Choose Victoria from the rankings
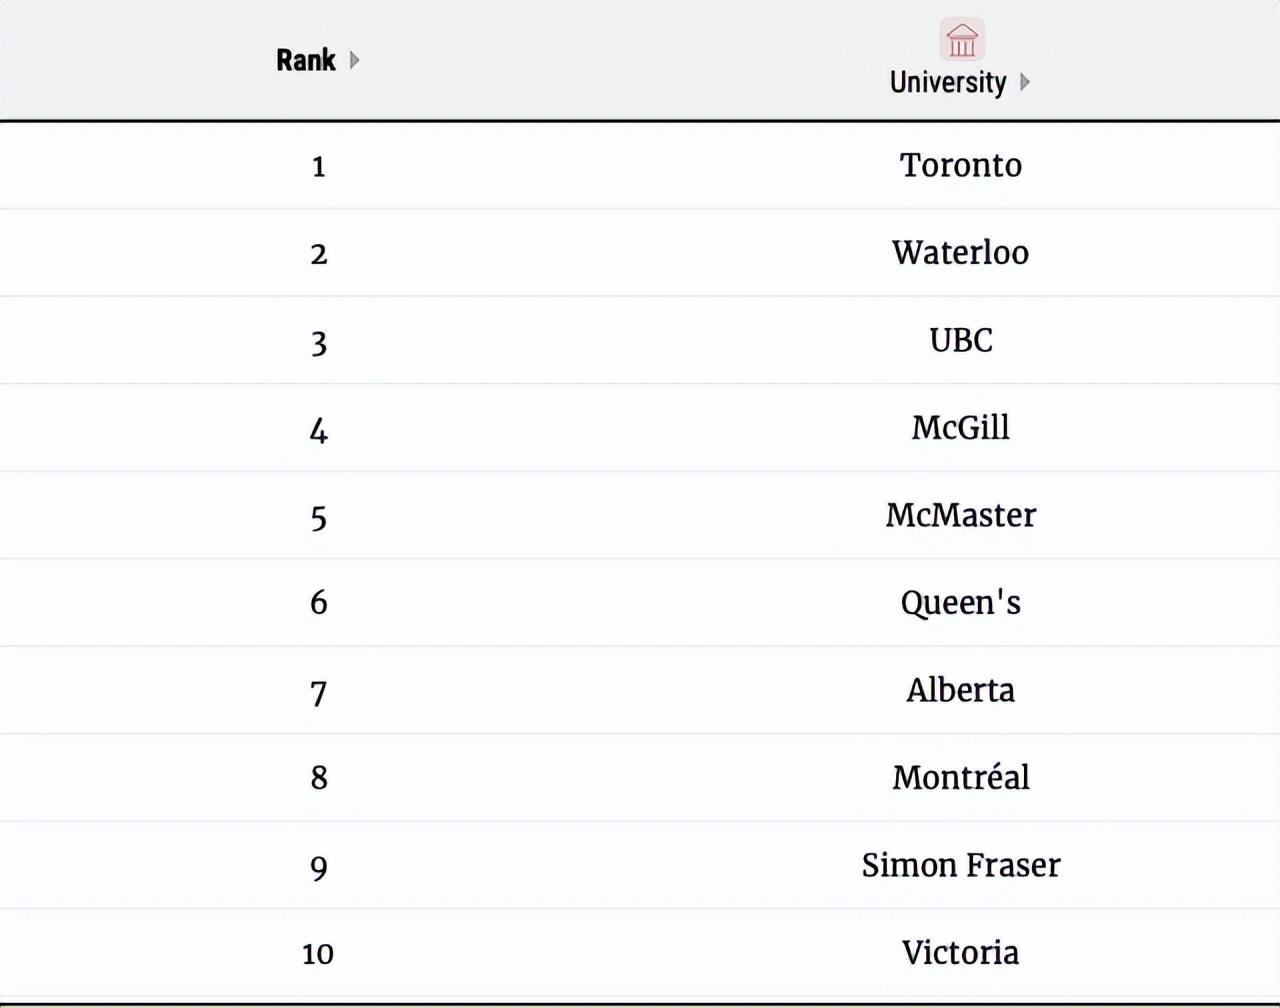 (961, 952)
